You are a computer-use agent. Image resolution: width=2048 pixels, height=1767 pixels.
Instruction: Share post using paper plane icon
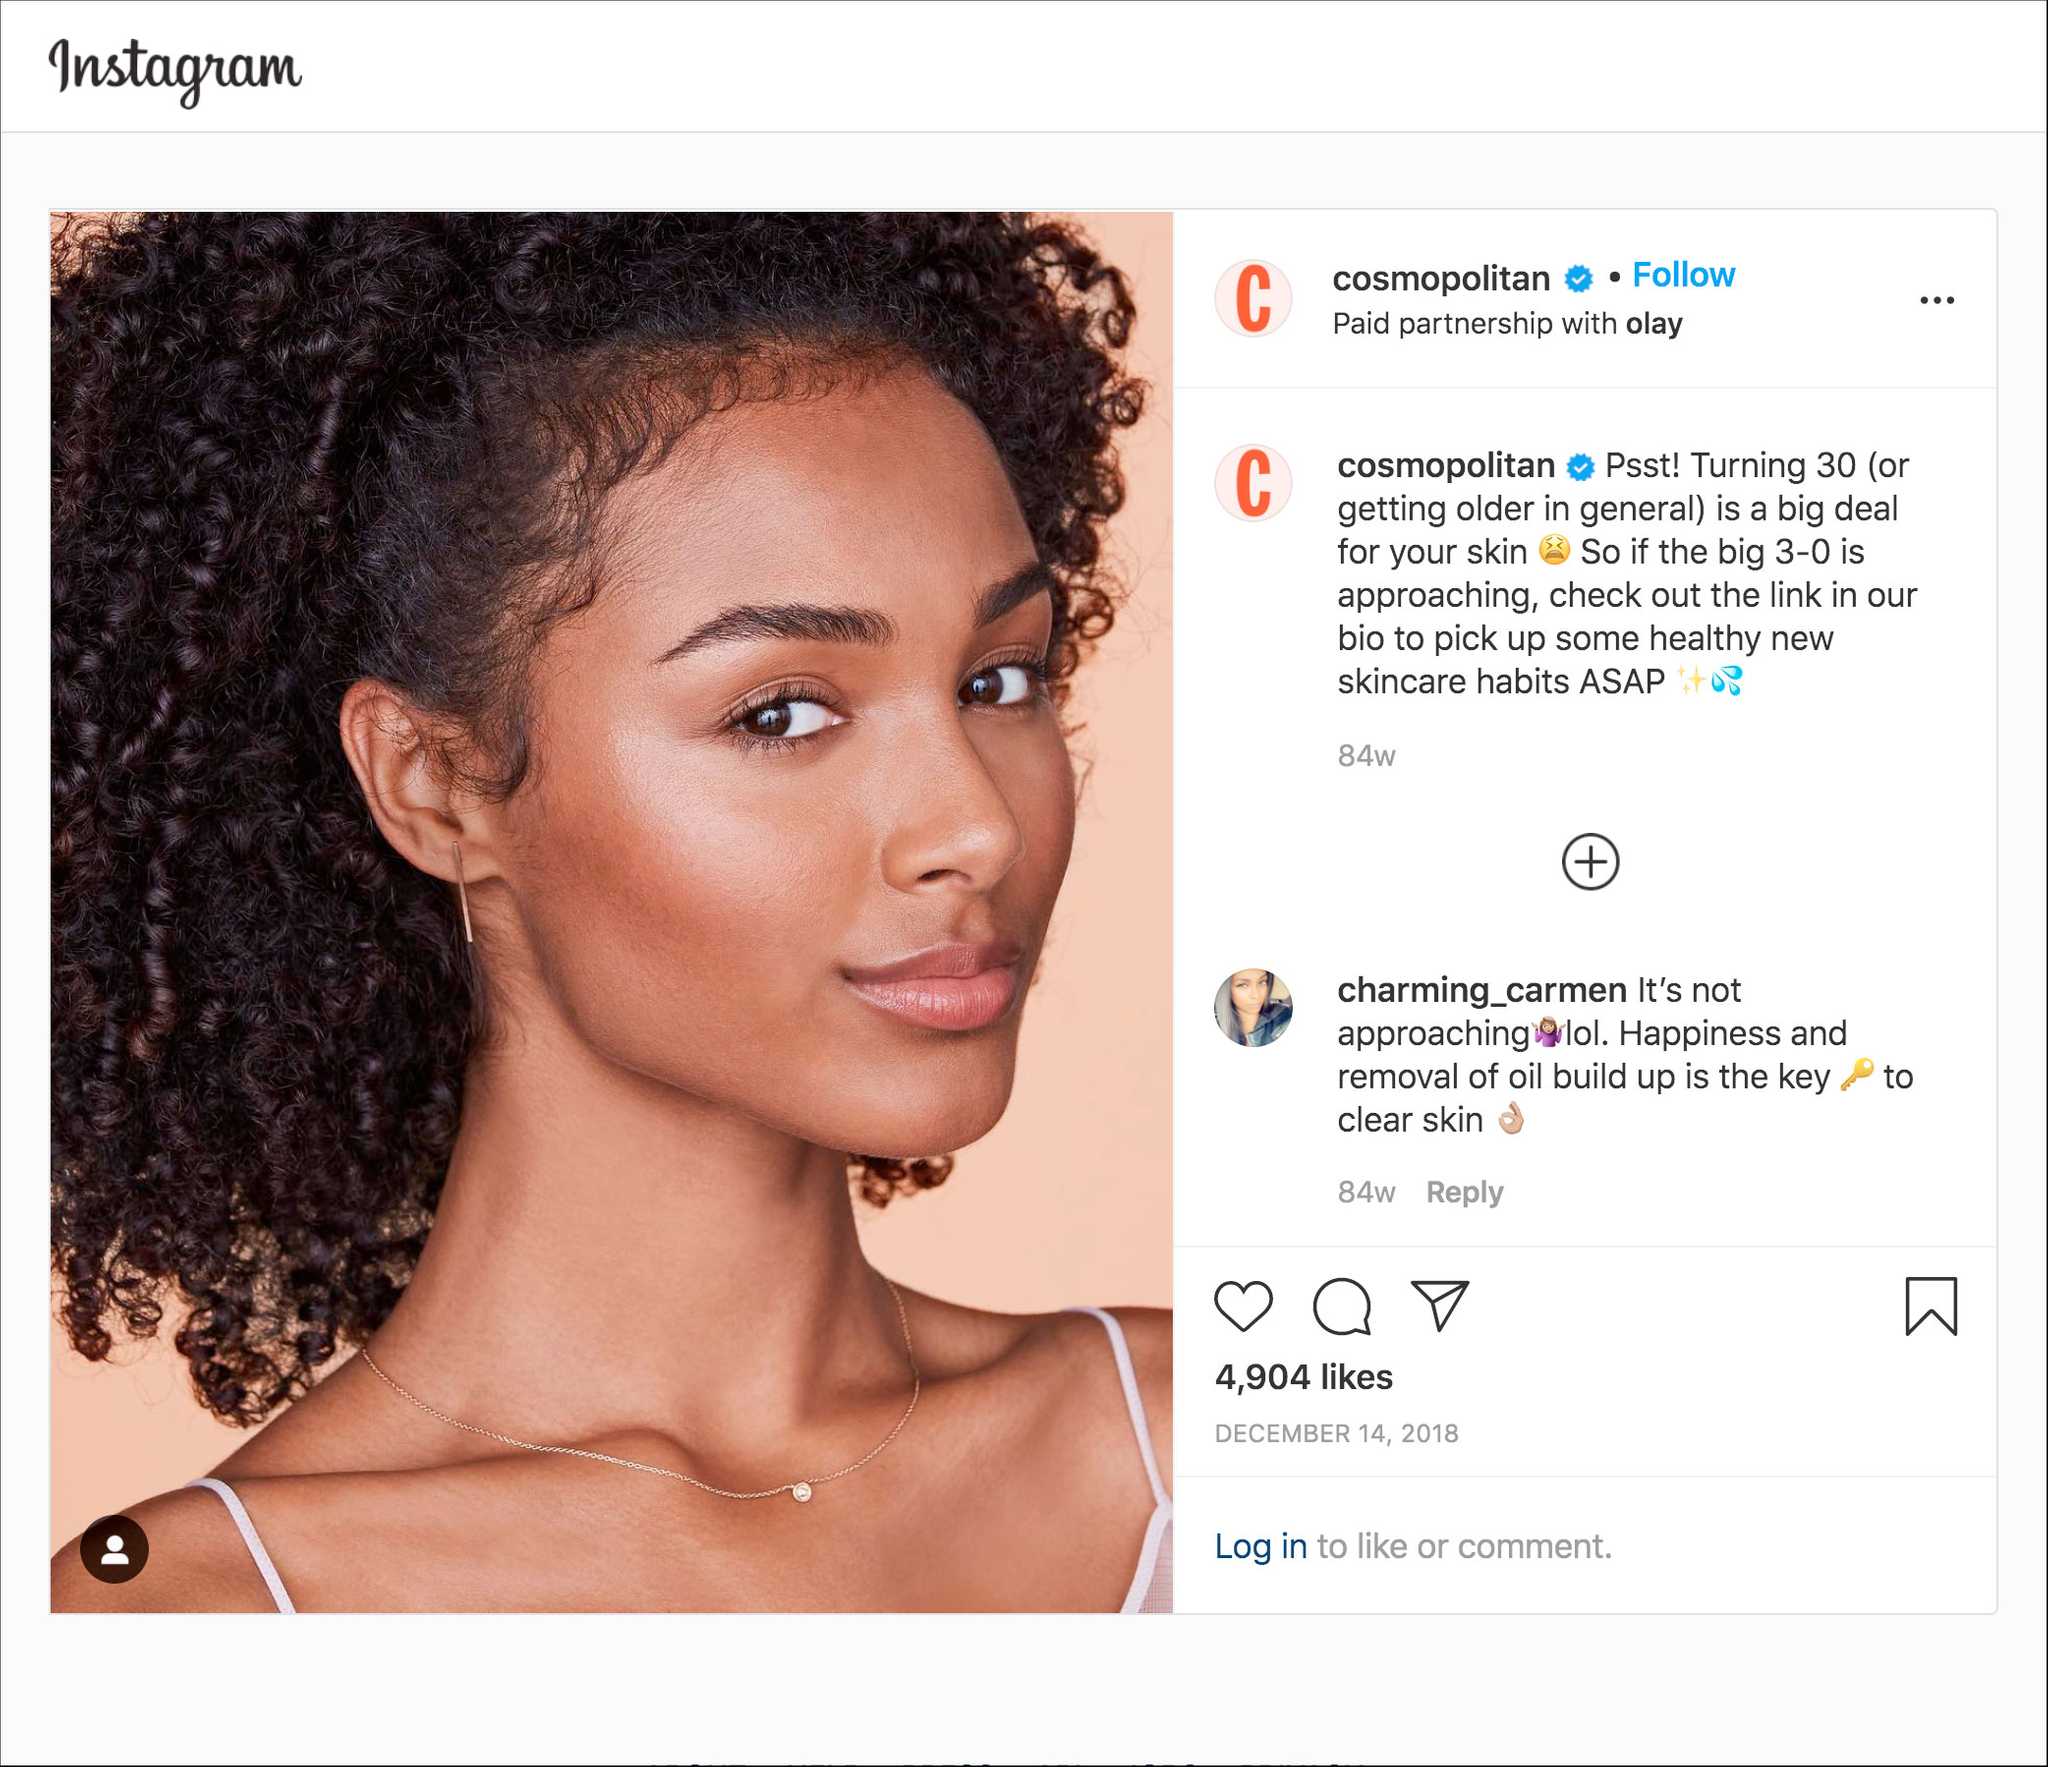pos(1439,1305)
